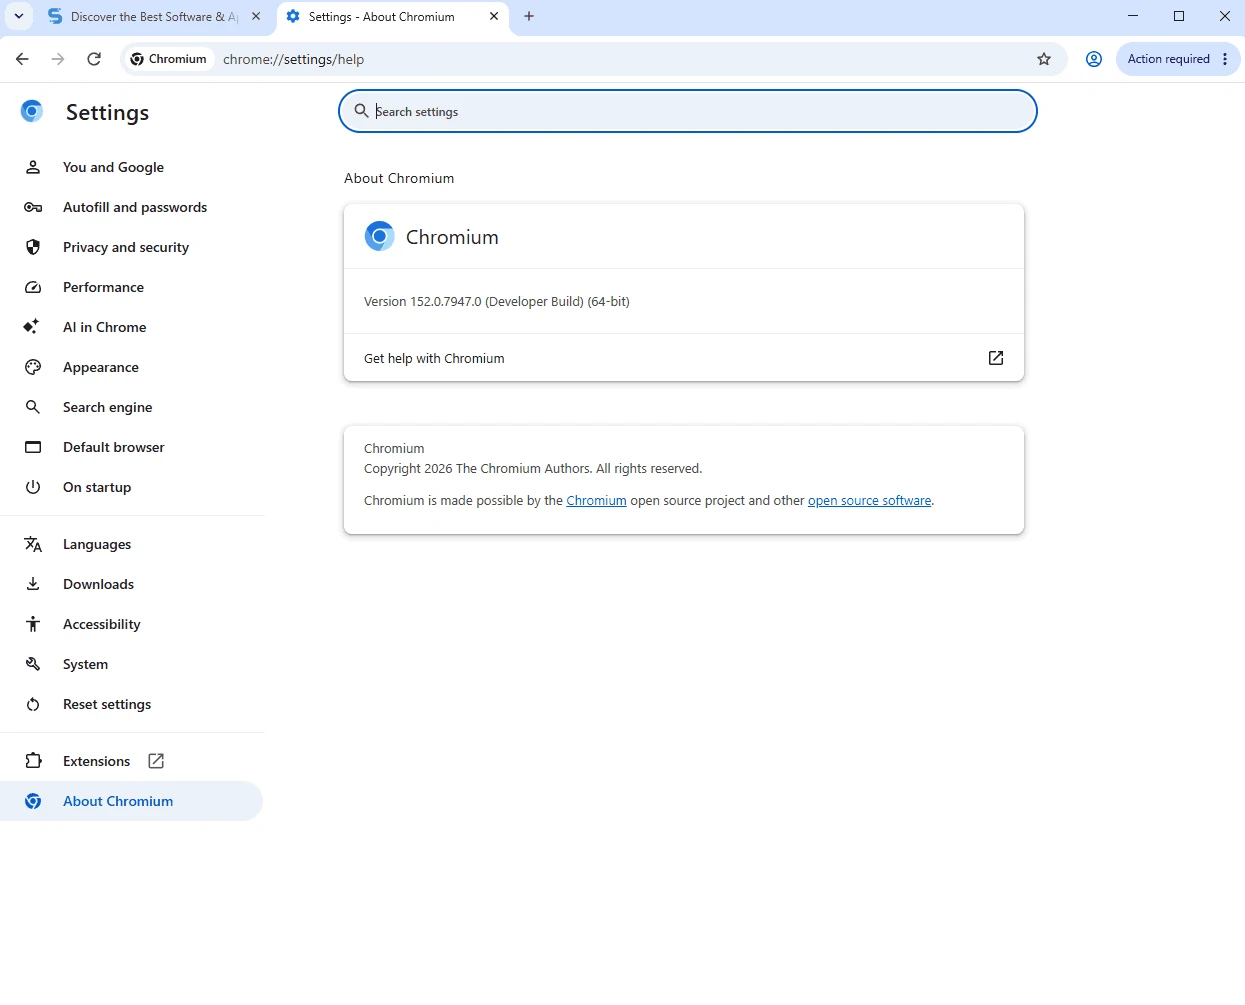
Task: Close the Discover the Best Software tab
Action: tap(256, 16)
